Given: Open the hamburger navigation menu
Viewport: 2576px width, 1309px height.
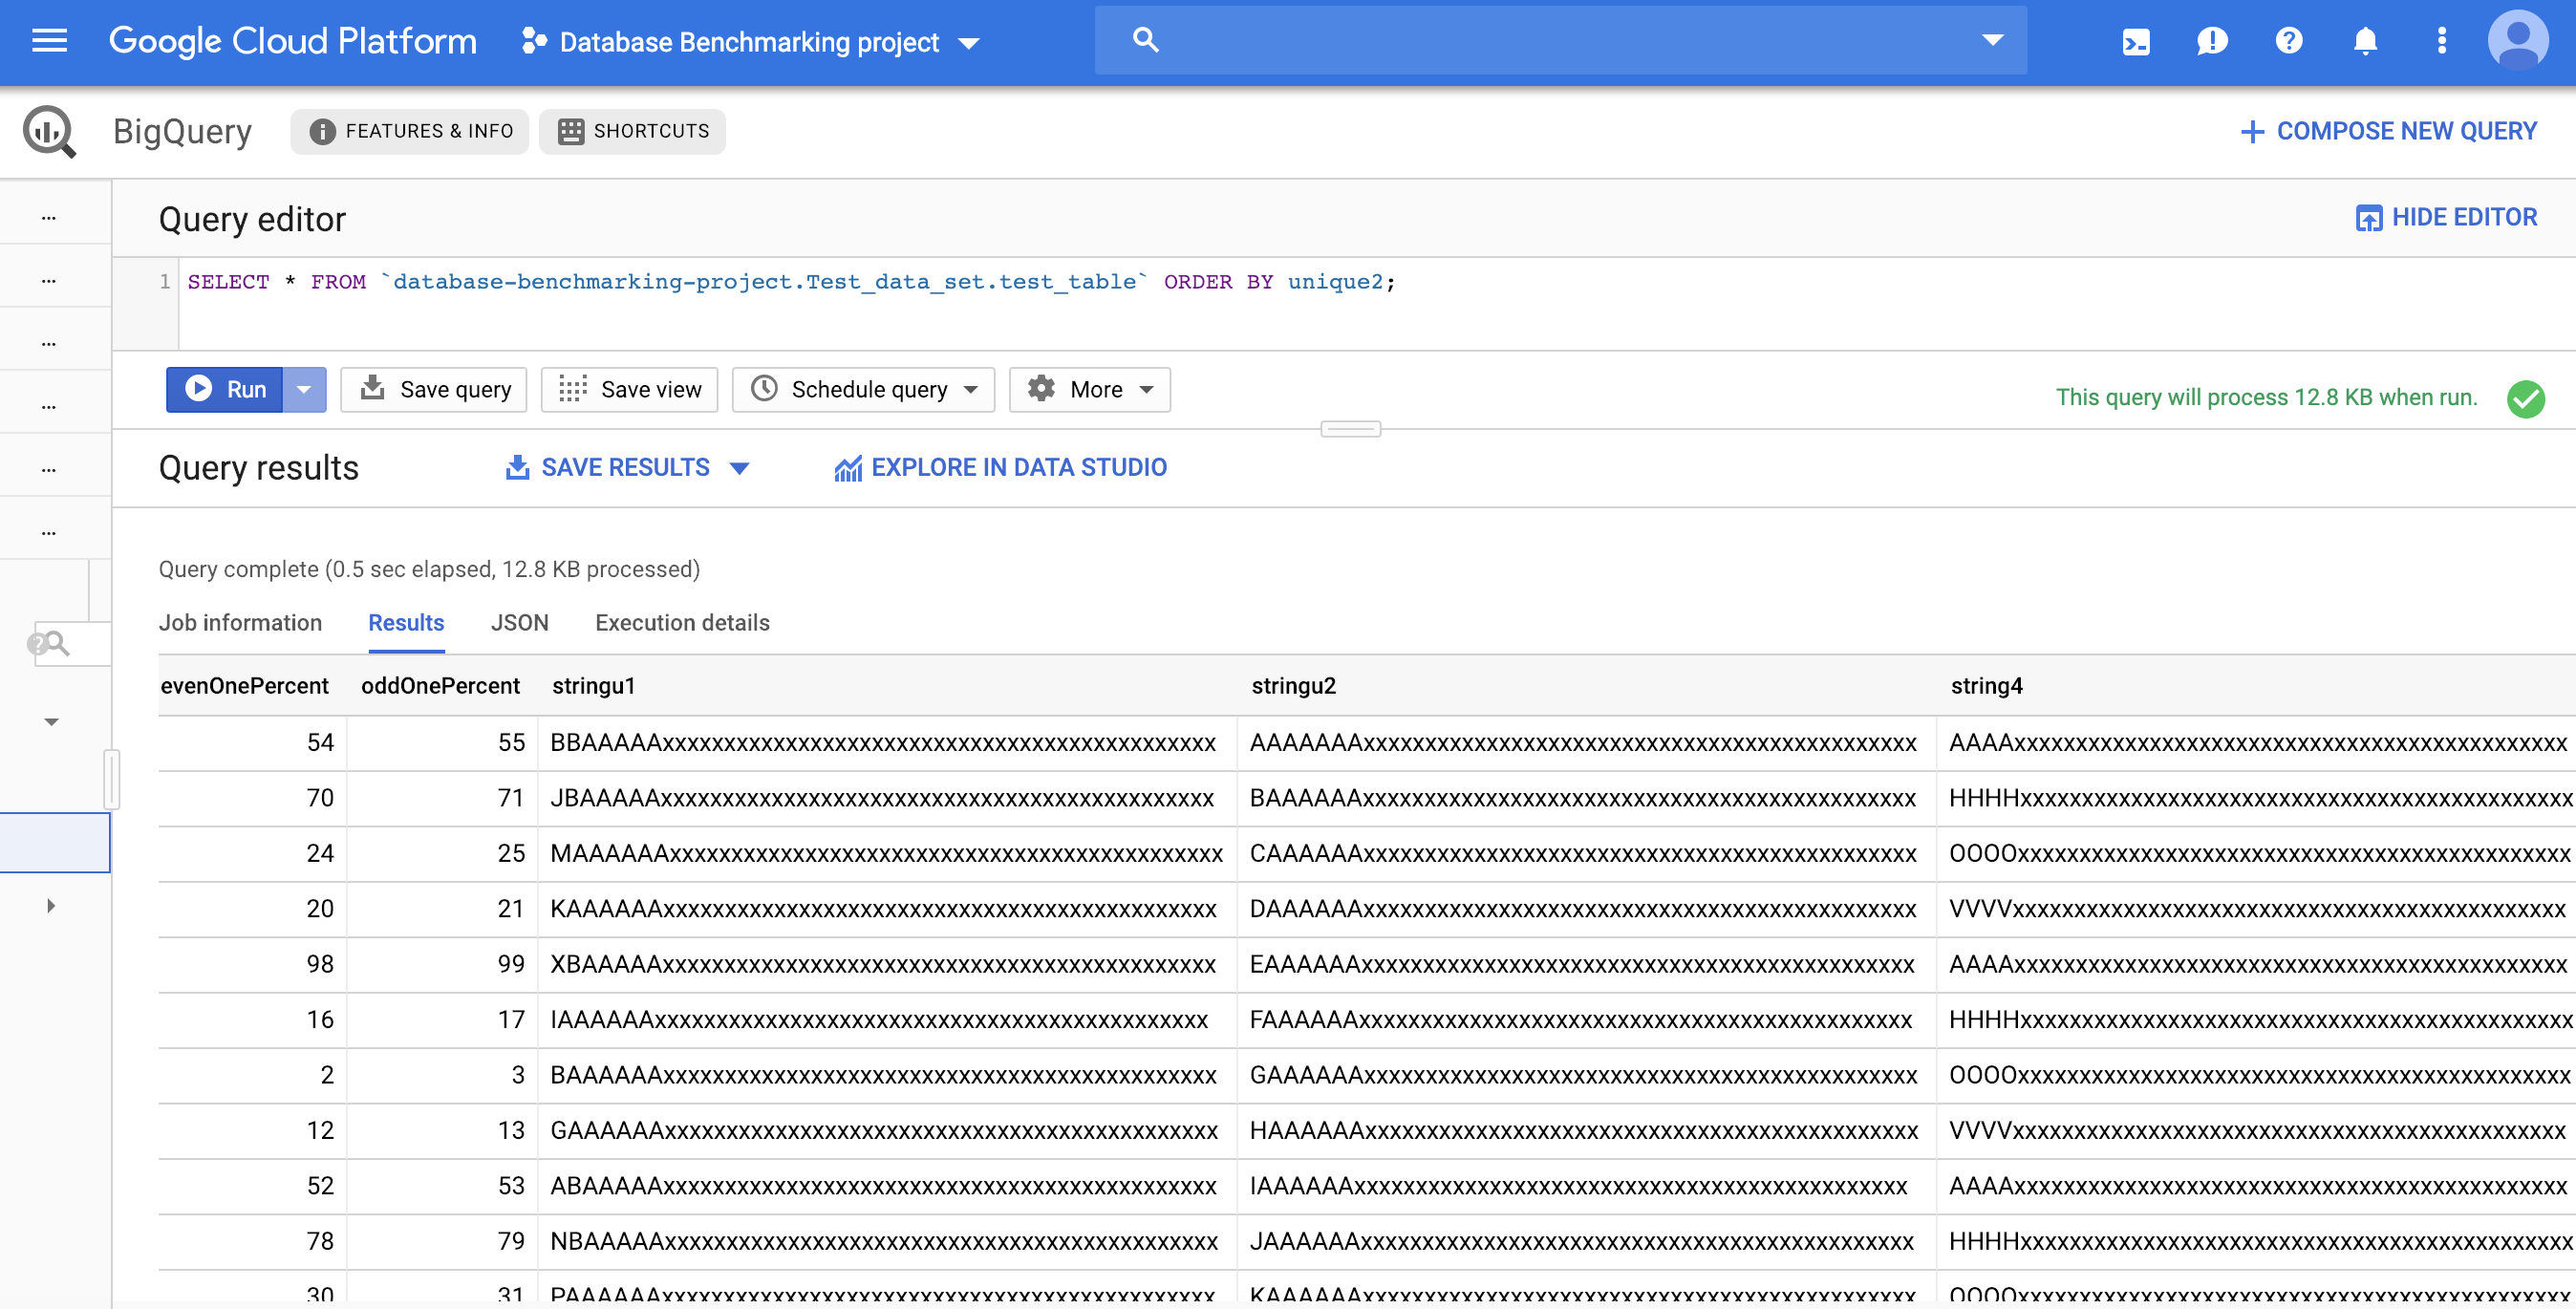Looking at the screenshot, I should click(49, 41).
